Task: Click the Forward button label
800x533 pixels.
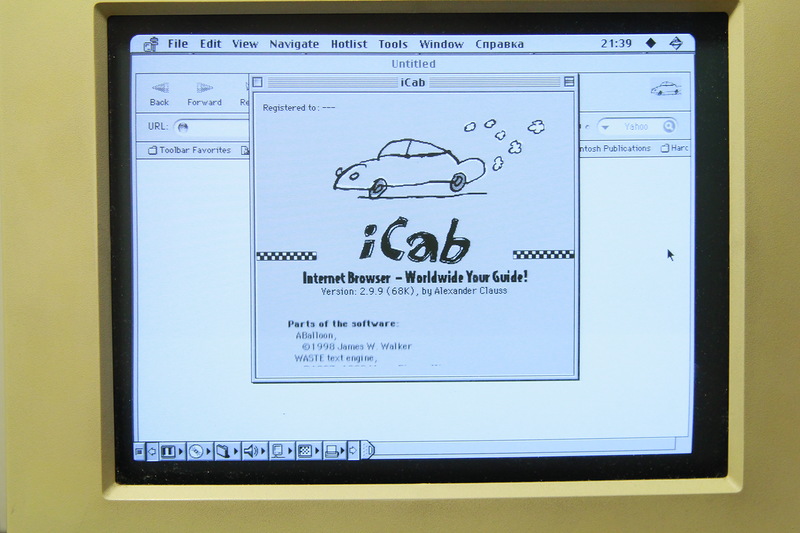Action: pos(204,102)
